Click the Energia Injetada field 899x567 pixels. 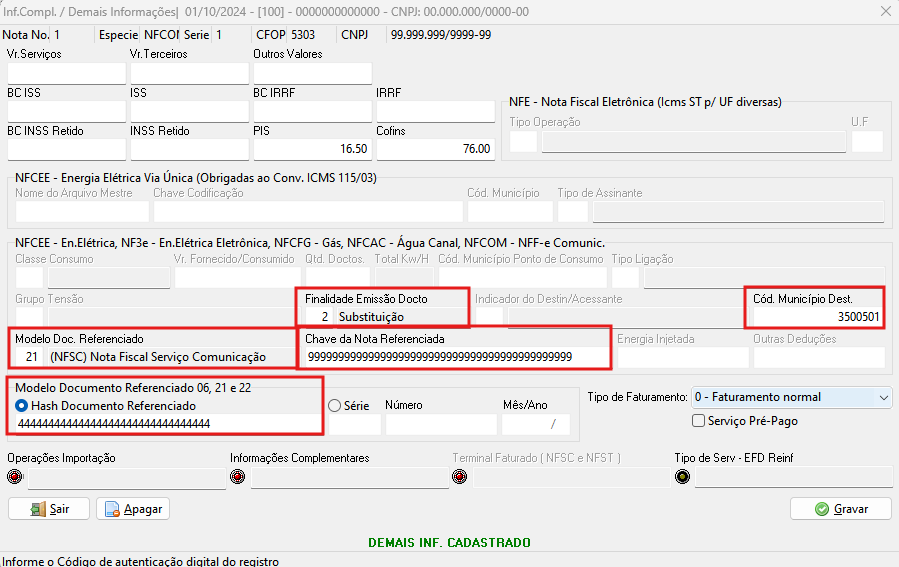coord(683,357)
